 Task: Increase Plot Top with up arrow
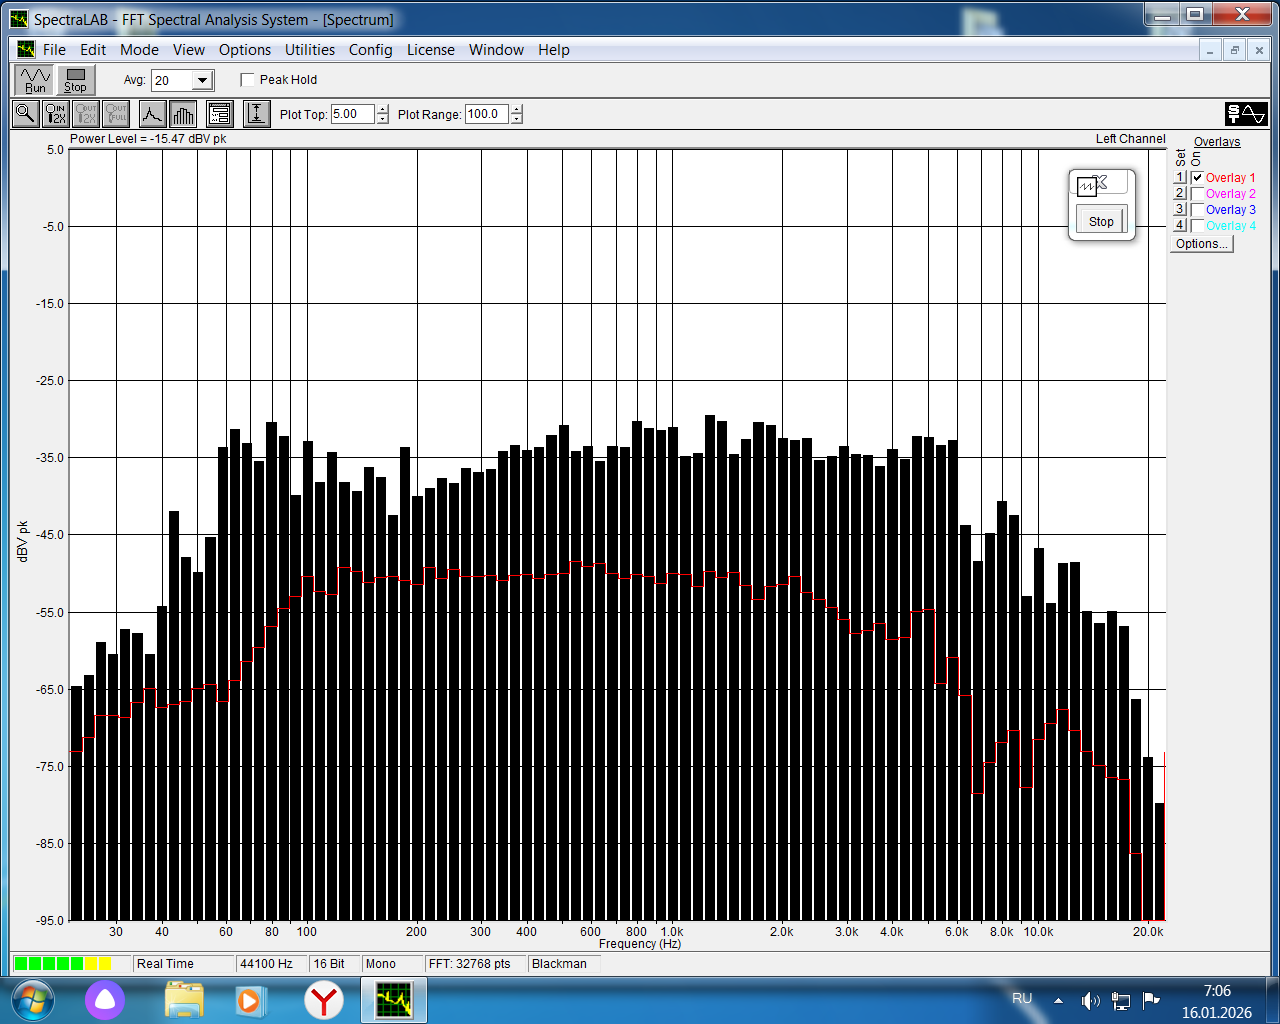383,109
